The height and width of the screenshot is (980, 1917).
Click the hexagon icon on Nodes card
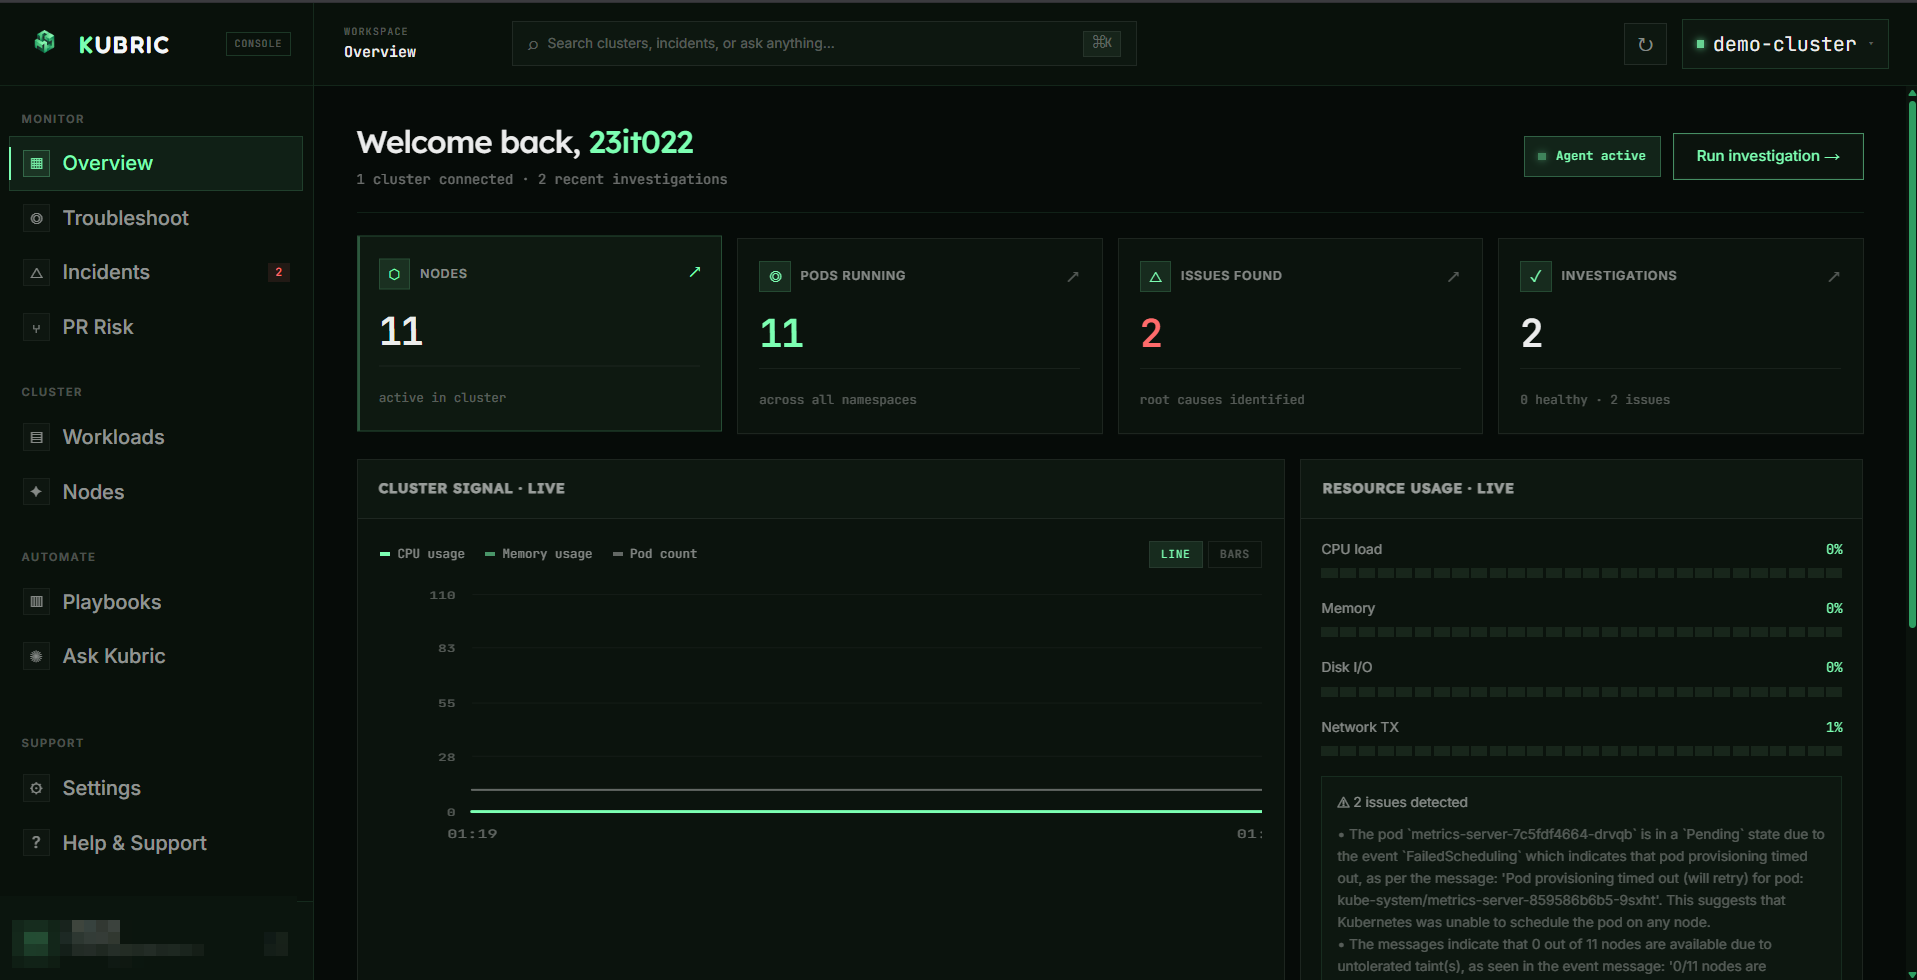394,274
